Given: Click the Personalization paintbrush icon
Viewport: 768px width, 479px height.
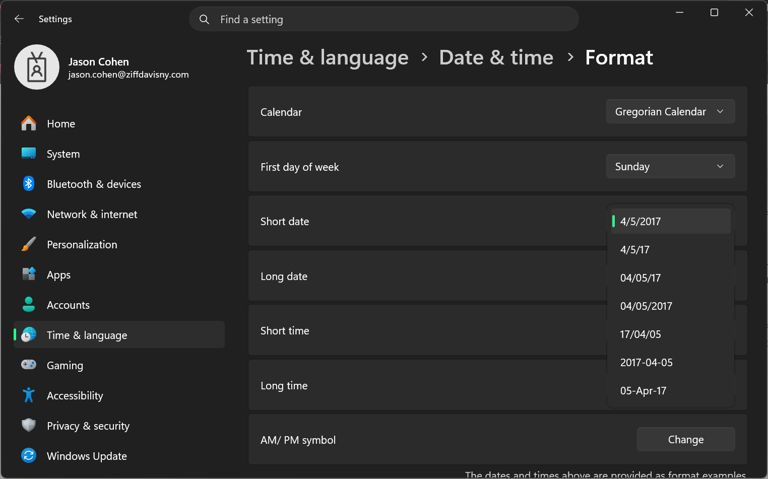Looking at the screenshot, I should pos(28,244).
